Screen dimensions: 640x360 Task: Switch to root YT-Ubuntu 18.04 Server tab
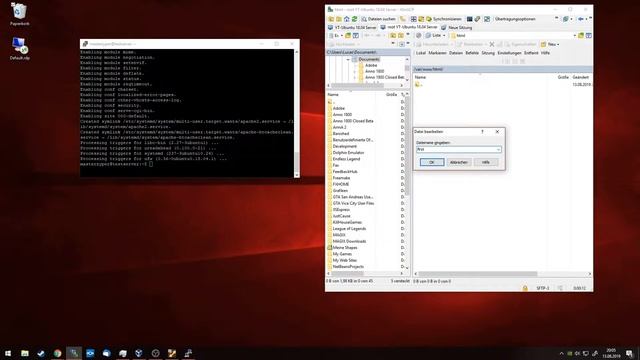pyautogui.click(x=409, y=27)
